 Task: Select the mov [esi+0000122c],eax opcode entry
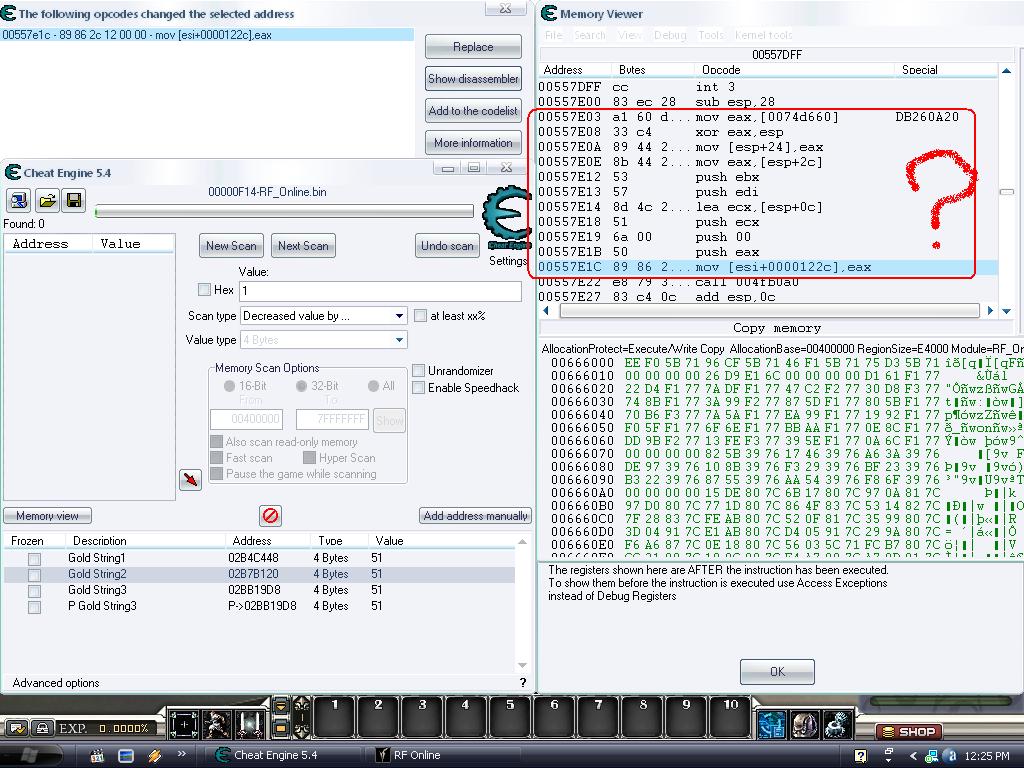click(x=207, y=35)
